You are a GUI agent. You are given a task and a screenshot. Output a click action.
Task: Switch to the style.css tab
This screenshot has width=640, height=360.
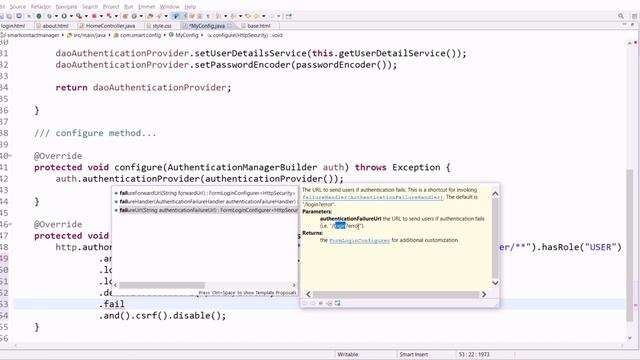(x=162, y=26)
